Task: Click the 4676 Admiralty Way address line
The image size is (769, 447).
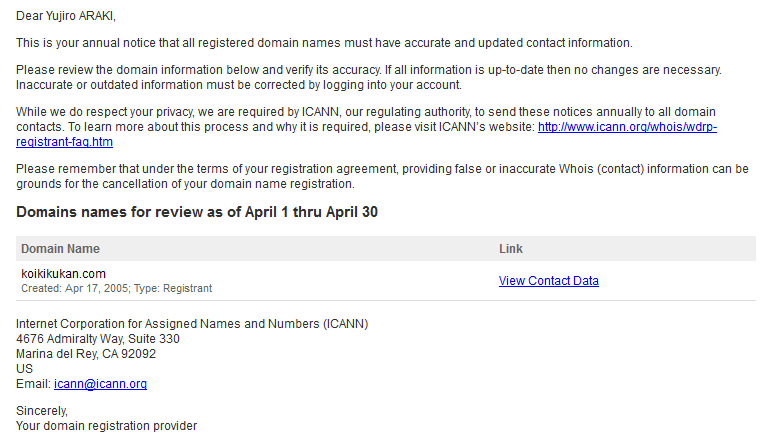Action: [98, 339]
